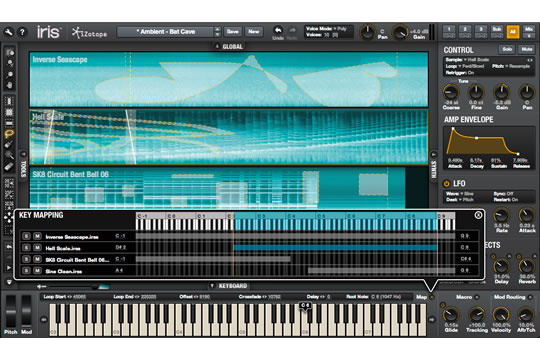540x360 pixels.
Task: Select the zoom magnifier tool in Tools
Action: point(10,74)
